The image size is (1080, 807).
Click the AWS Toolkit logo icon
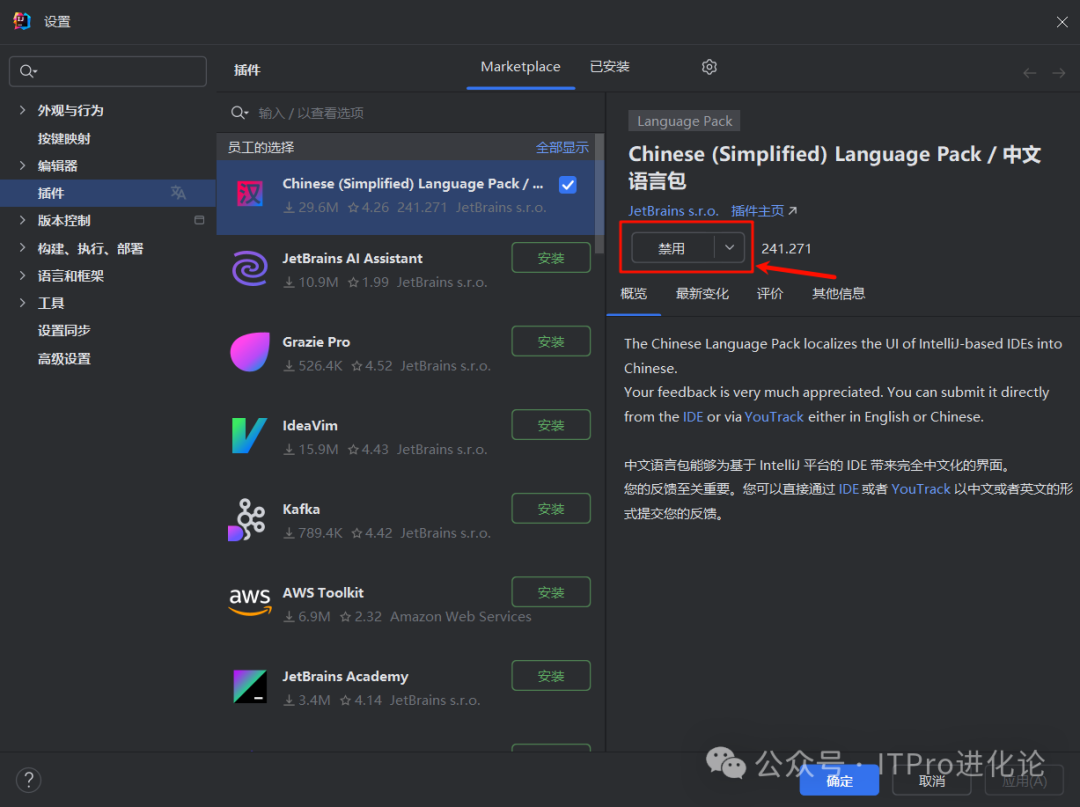click(x=249, y=601)
